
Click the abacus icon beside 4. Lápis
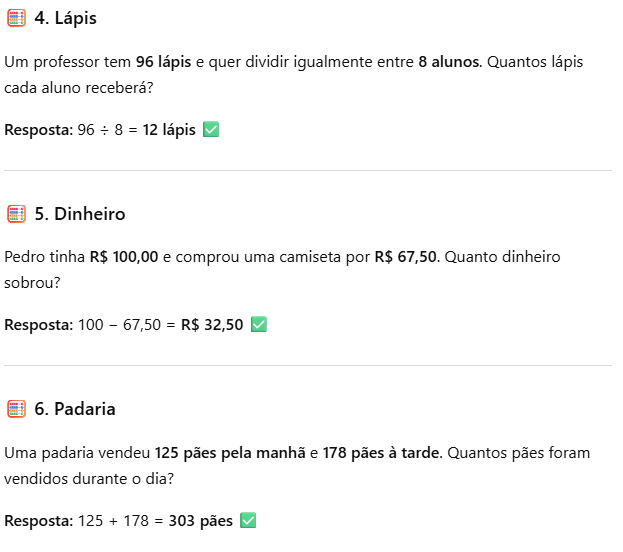coord(16,18)
